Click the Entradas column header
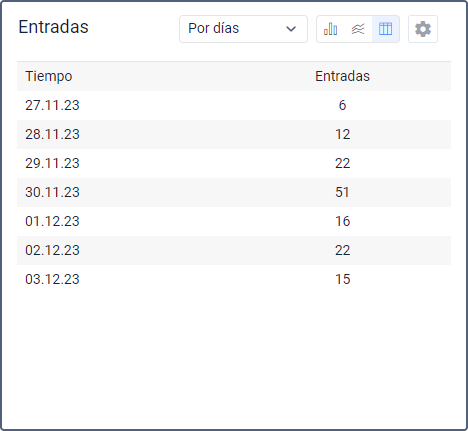The width and height of the screenshot is (468, 431). pos(342,76)
